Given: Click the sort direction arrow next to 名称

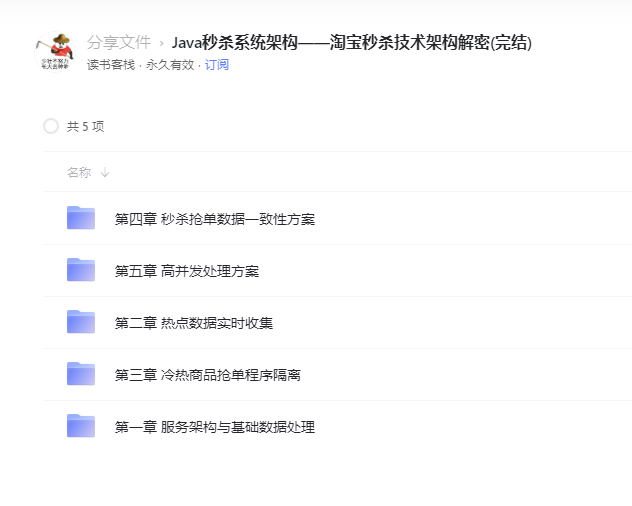Looking at the screenshot, I should (105, 173).
